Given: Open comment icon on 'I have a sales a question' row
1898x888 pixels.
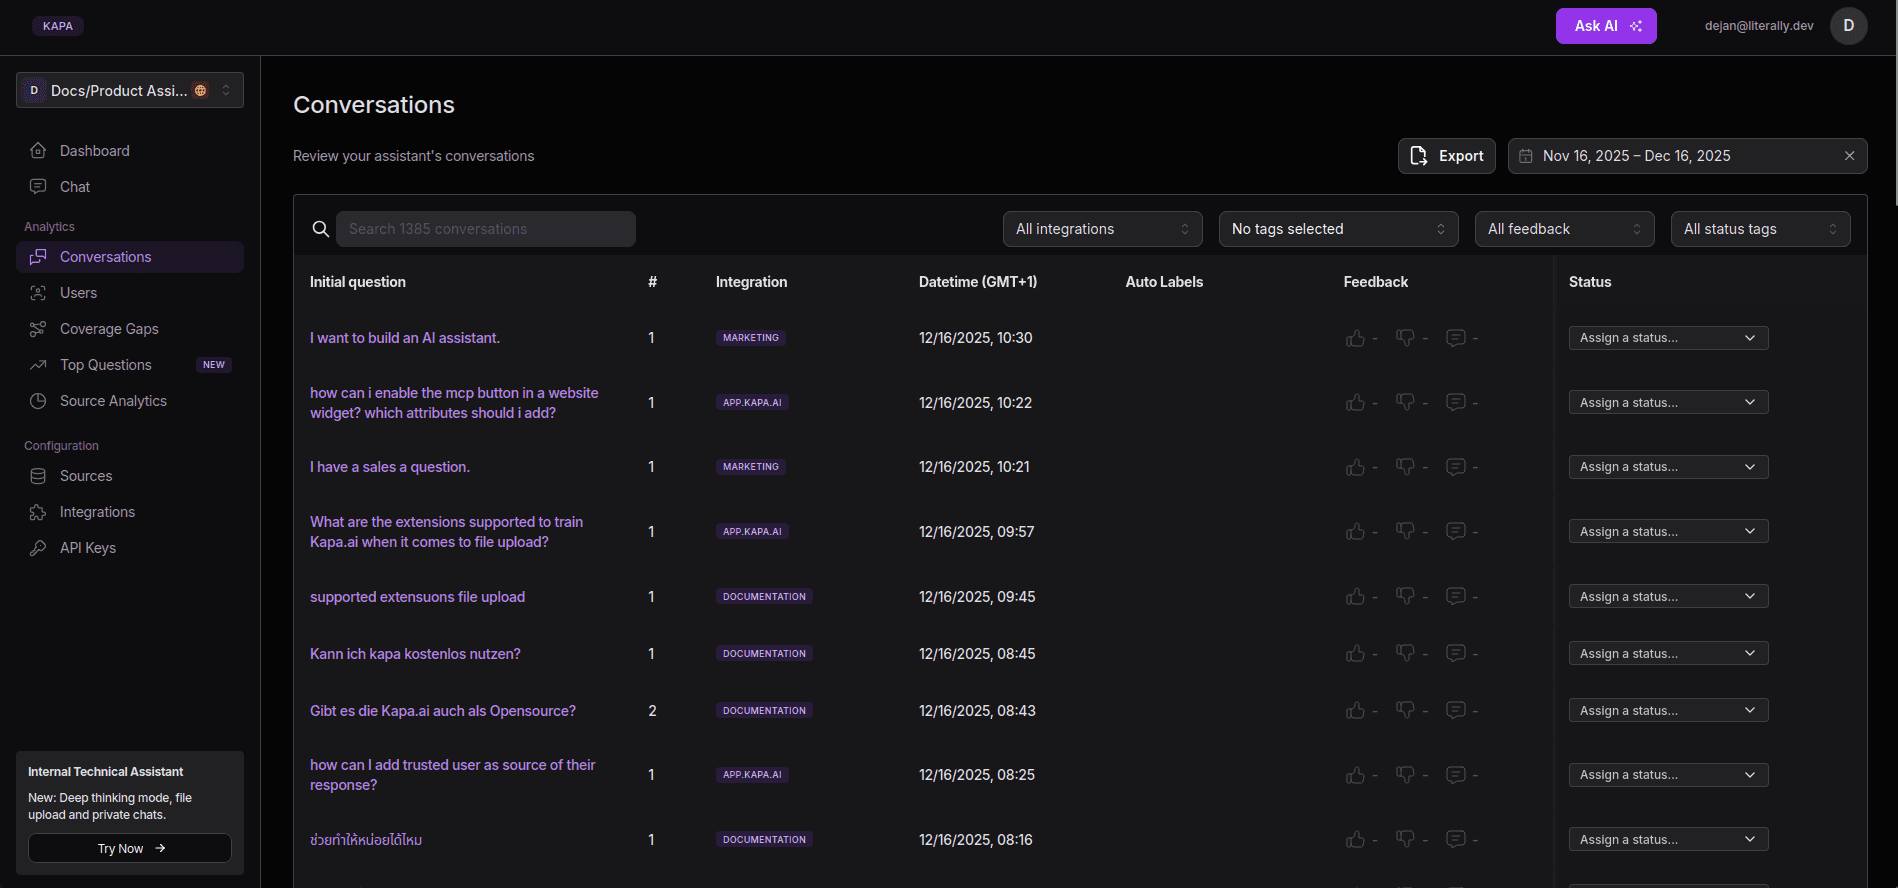Looking at the screenshot, I should (1456, 467).
